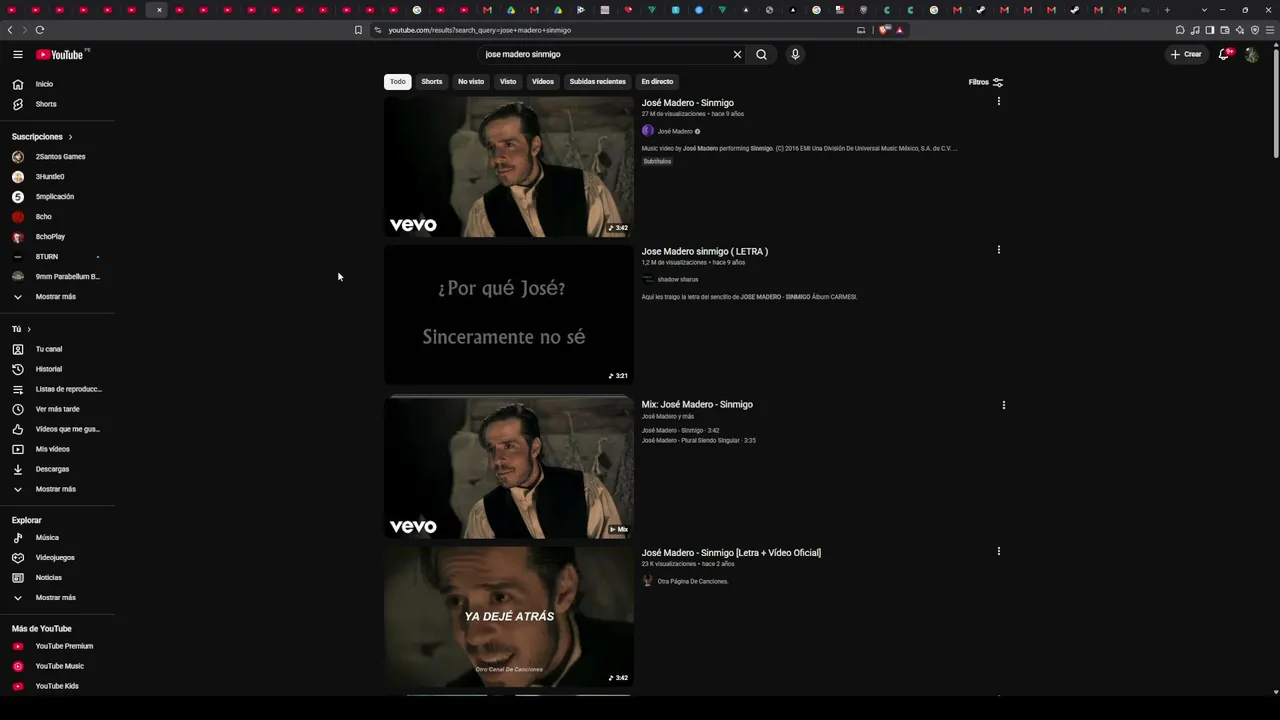The width and height of the screenshot is (1280, 720).
Task: Expand Explorar list with Mostrar más
Action: click(x=57, y=597)
